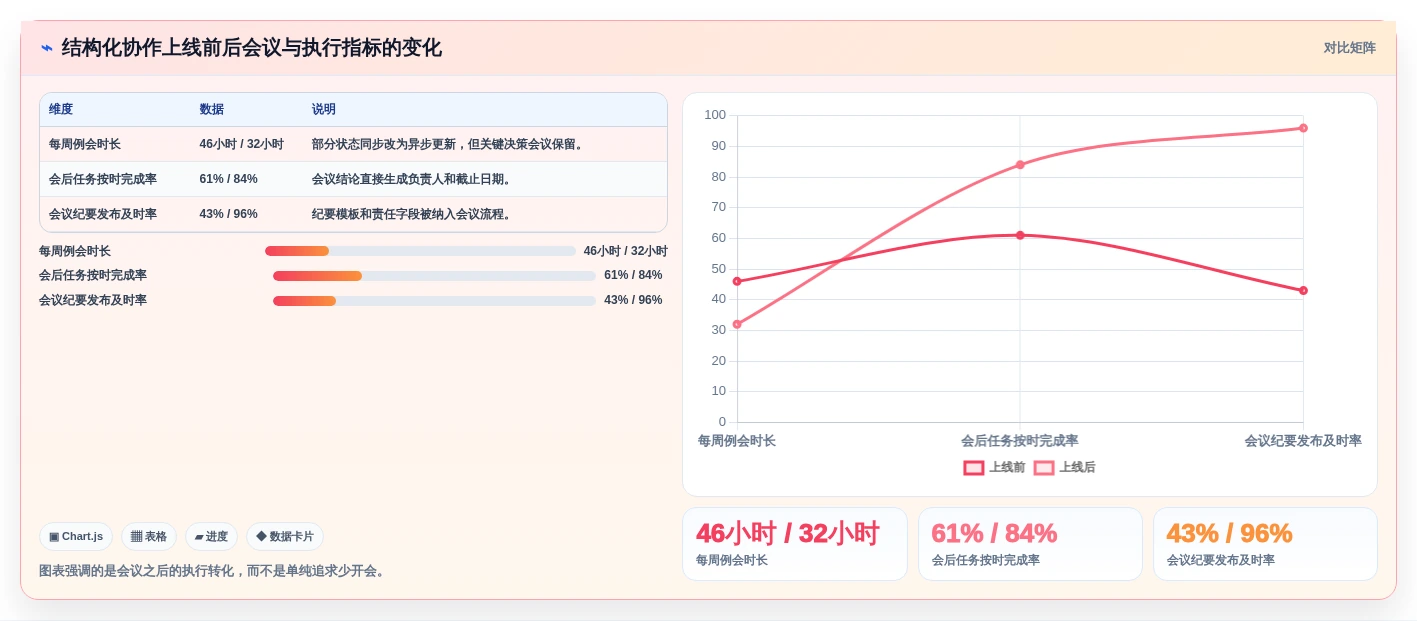Click the 表格 tag chip
This screenshot has width=1417, height=621.
tap(149, 536)
